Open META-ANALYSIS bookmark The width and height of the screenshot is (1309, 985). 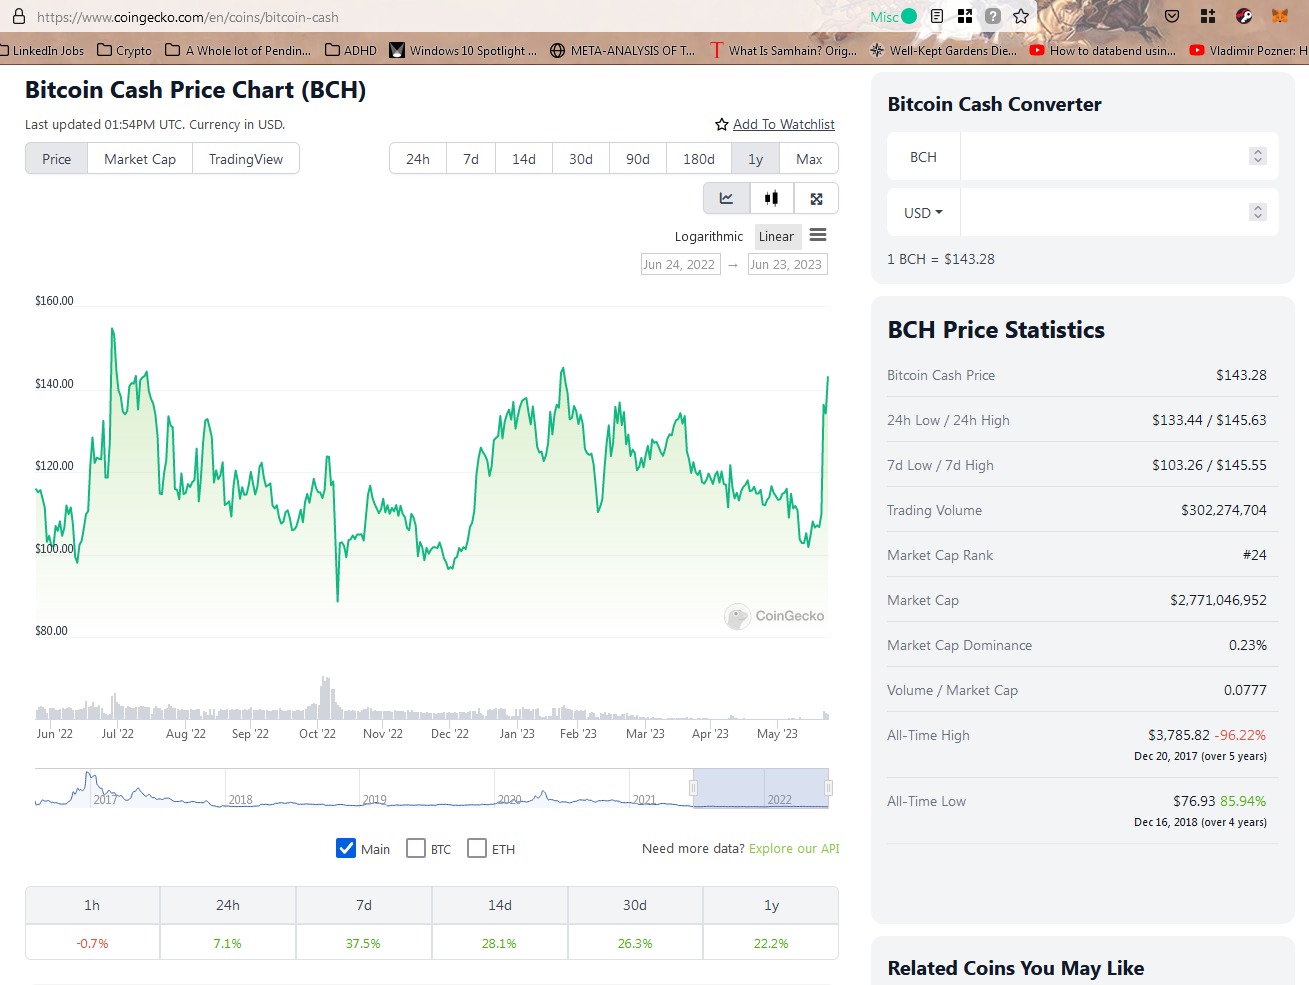[x=622, y=50]
